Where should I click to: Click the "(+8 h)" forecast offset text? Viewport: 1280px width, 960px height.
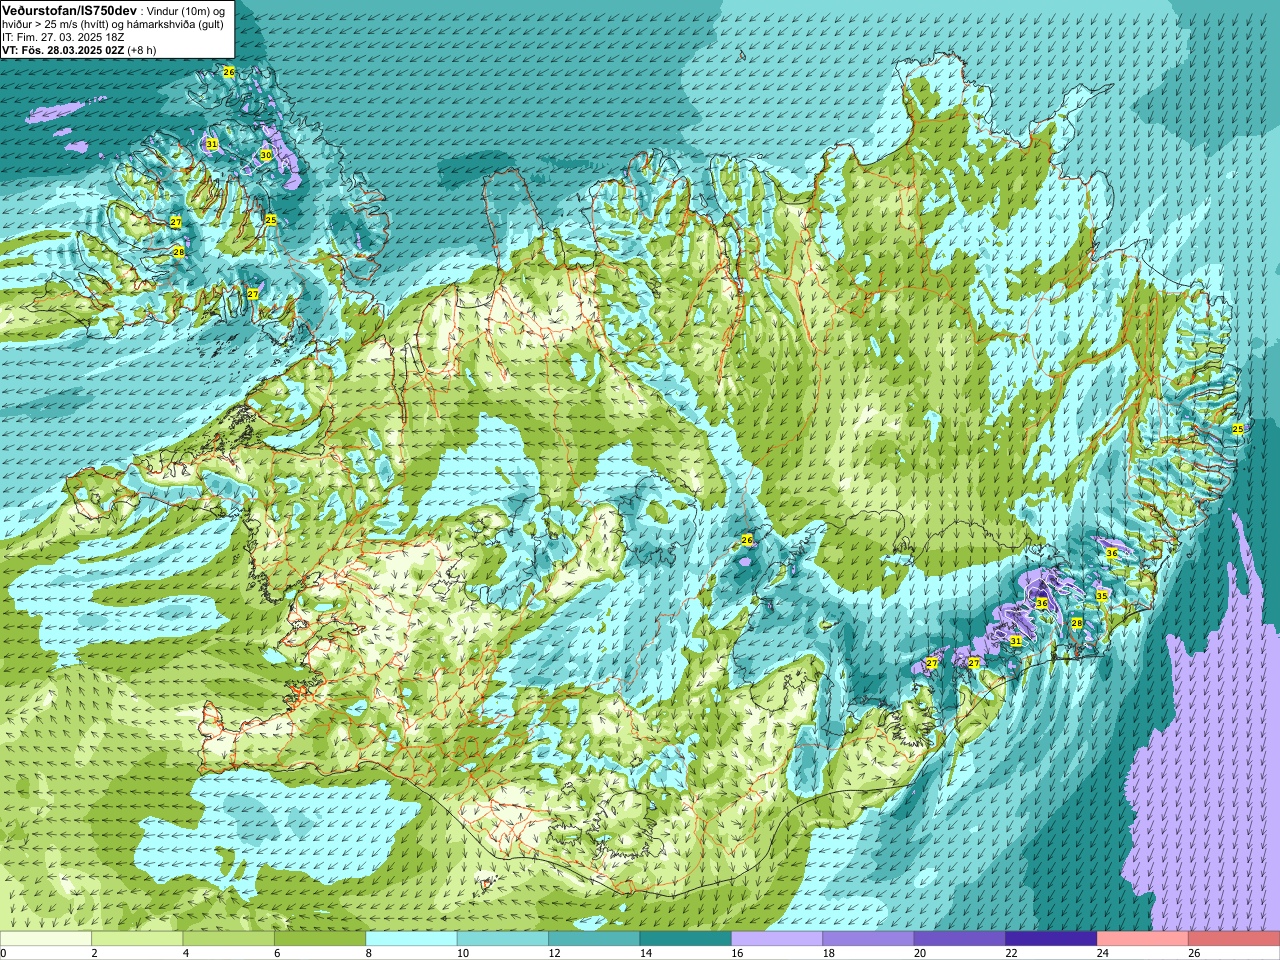click(142, 50)
